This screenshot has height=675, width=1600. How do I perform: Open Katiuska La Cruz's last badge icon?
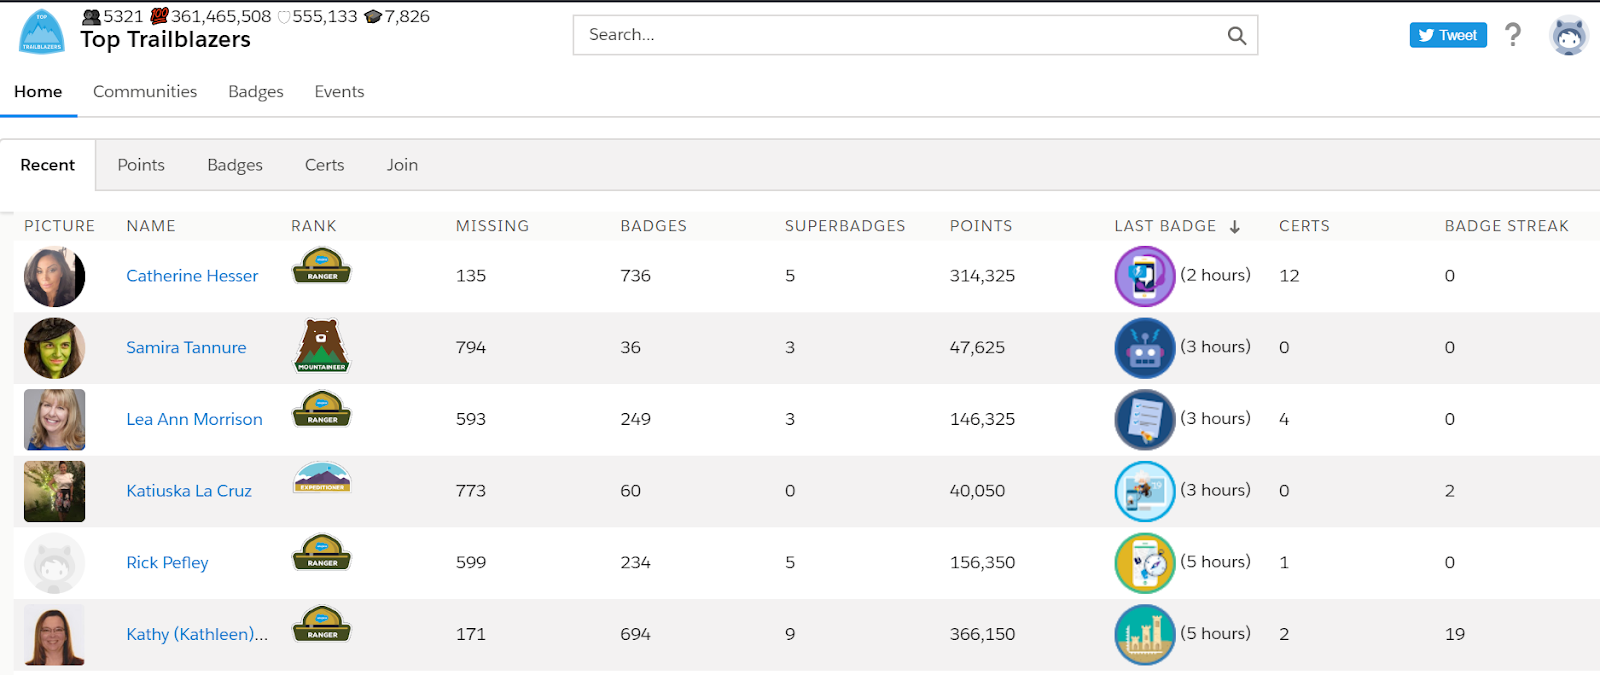click(x=1145, y=491)
